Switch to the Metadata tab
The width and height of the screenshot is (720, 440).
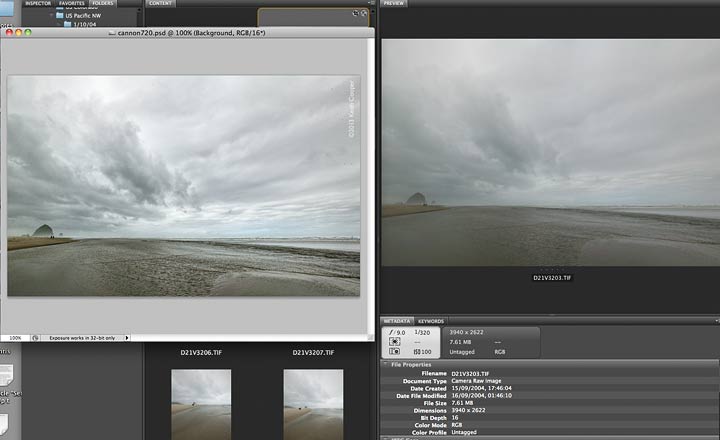tap(397, 321)
